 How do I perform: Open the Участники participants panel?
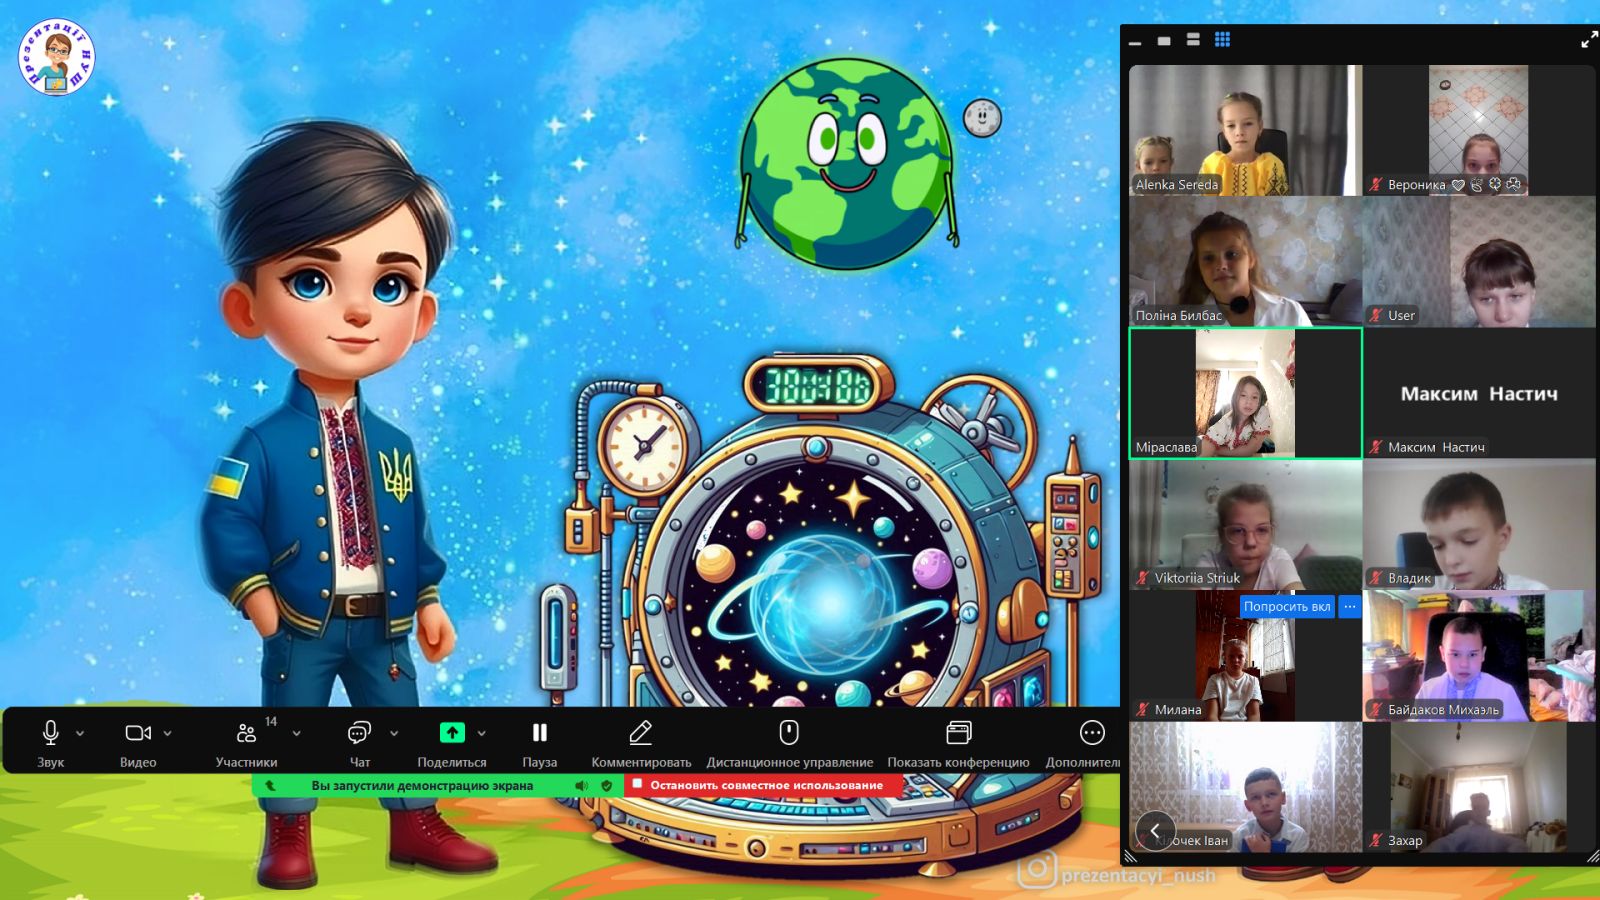pos(246,734)
